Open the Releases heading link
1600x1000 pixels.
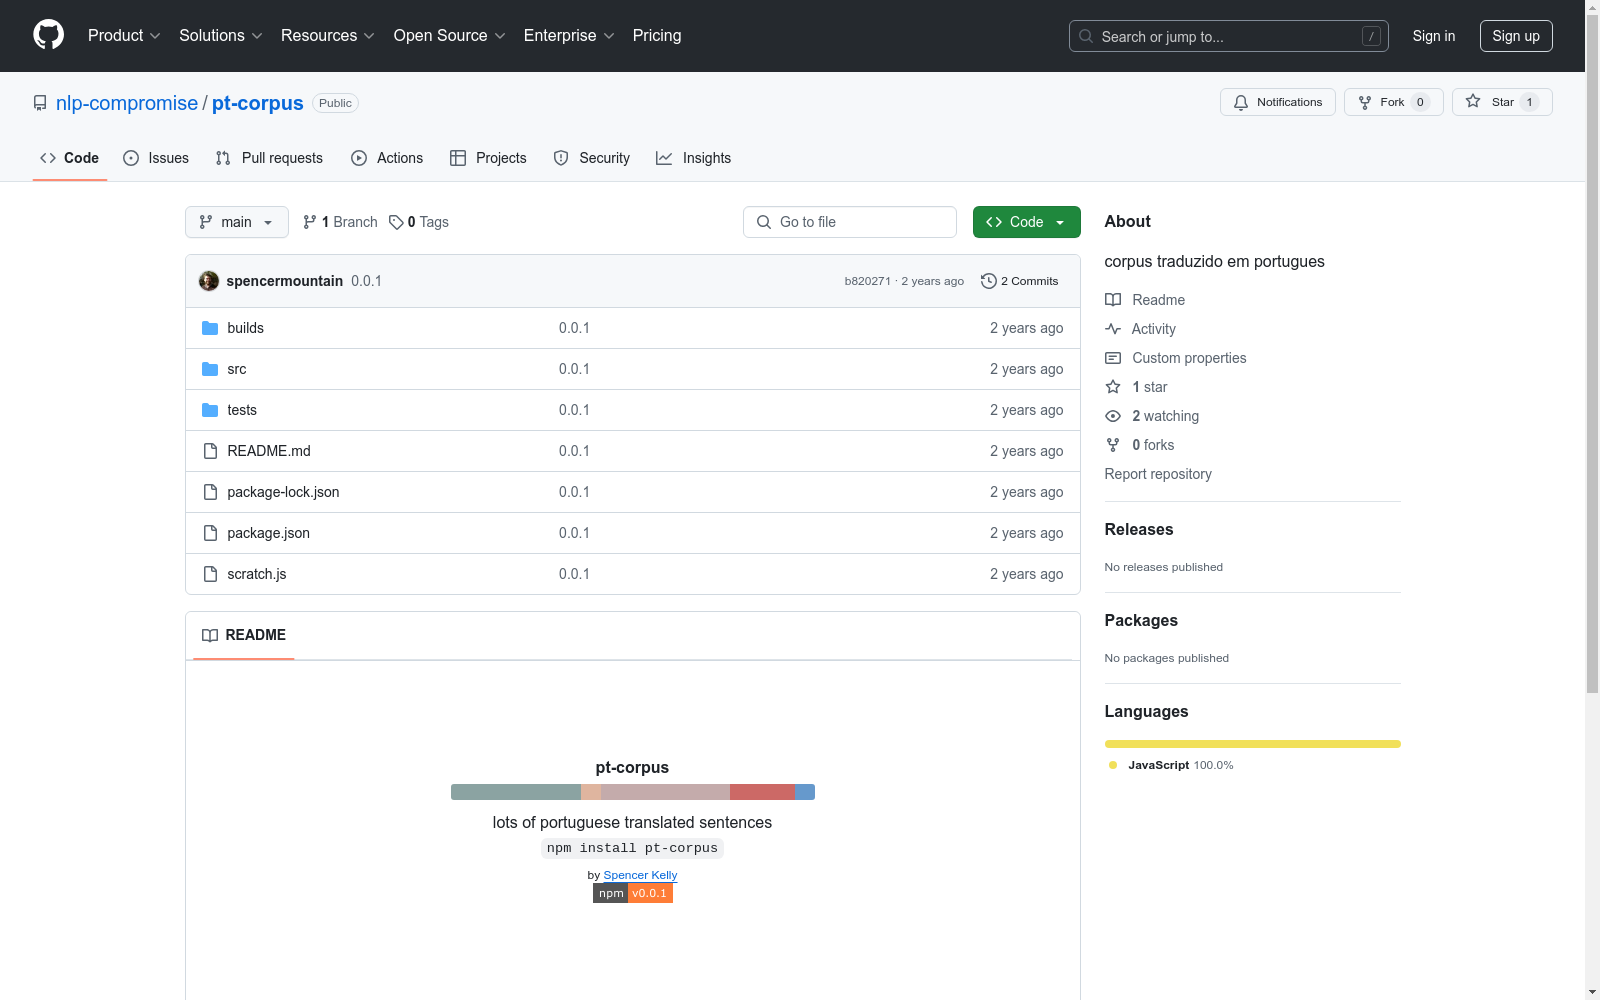pyautogui.click(x=1139, y=530)
